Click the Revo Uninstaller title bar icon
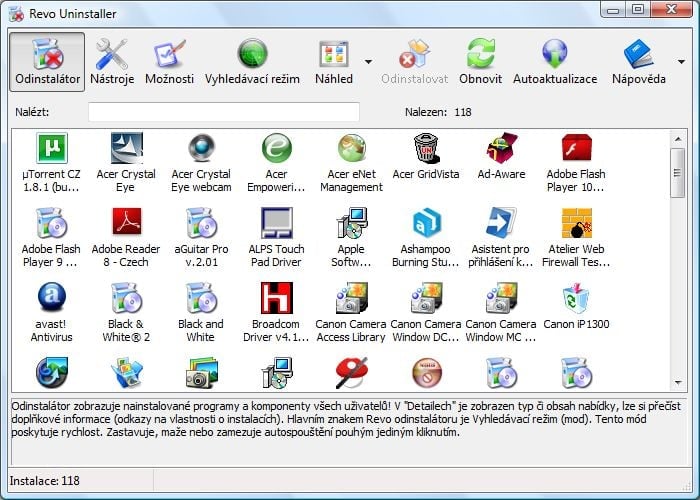This screenshot has width=700, height=500. click(17, 14)
